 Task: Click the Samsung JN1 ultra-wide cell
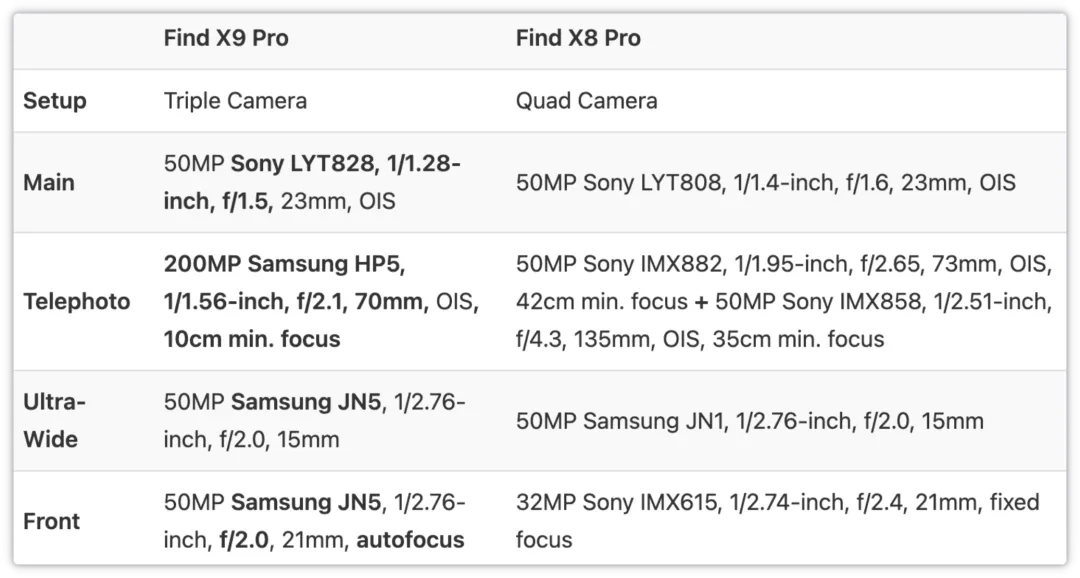[749, 421]
